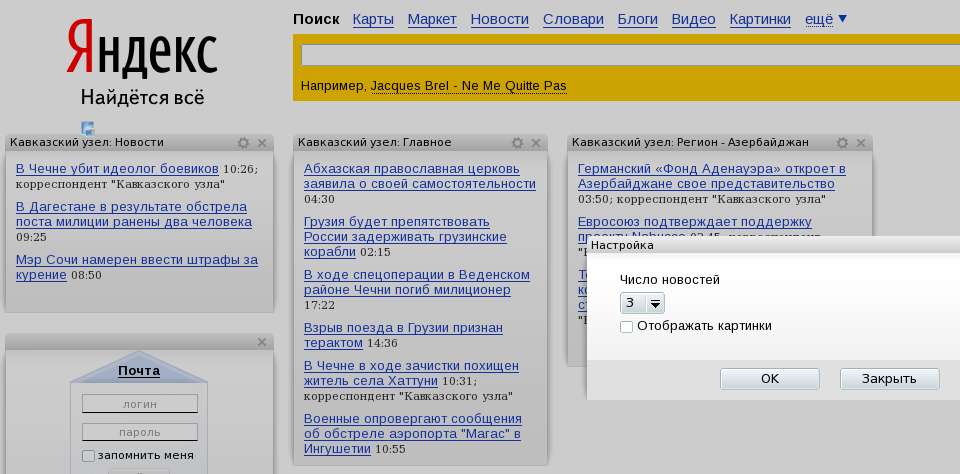
Task: Close the Кавказский узел: Главное widget
Action: [x=536, y=143]
